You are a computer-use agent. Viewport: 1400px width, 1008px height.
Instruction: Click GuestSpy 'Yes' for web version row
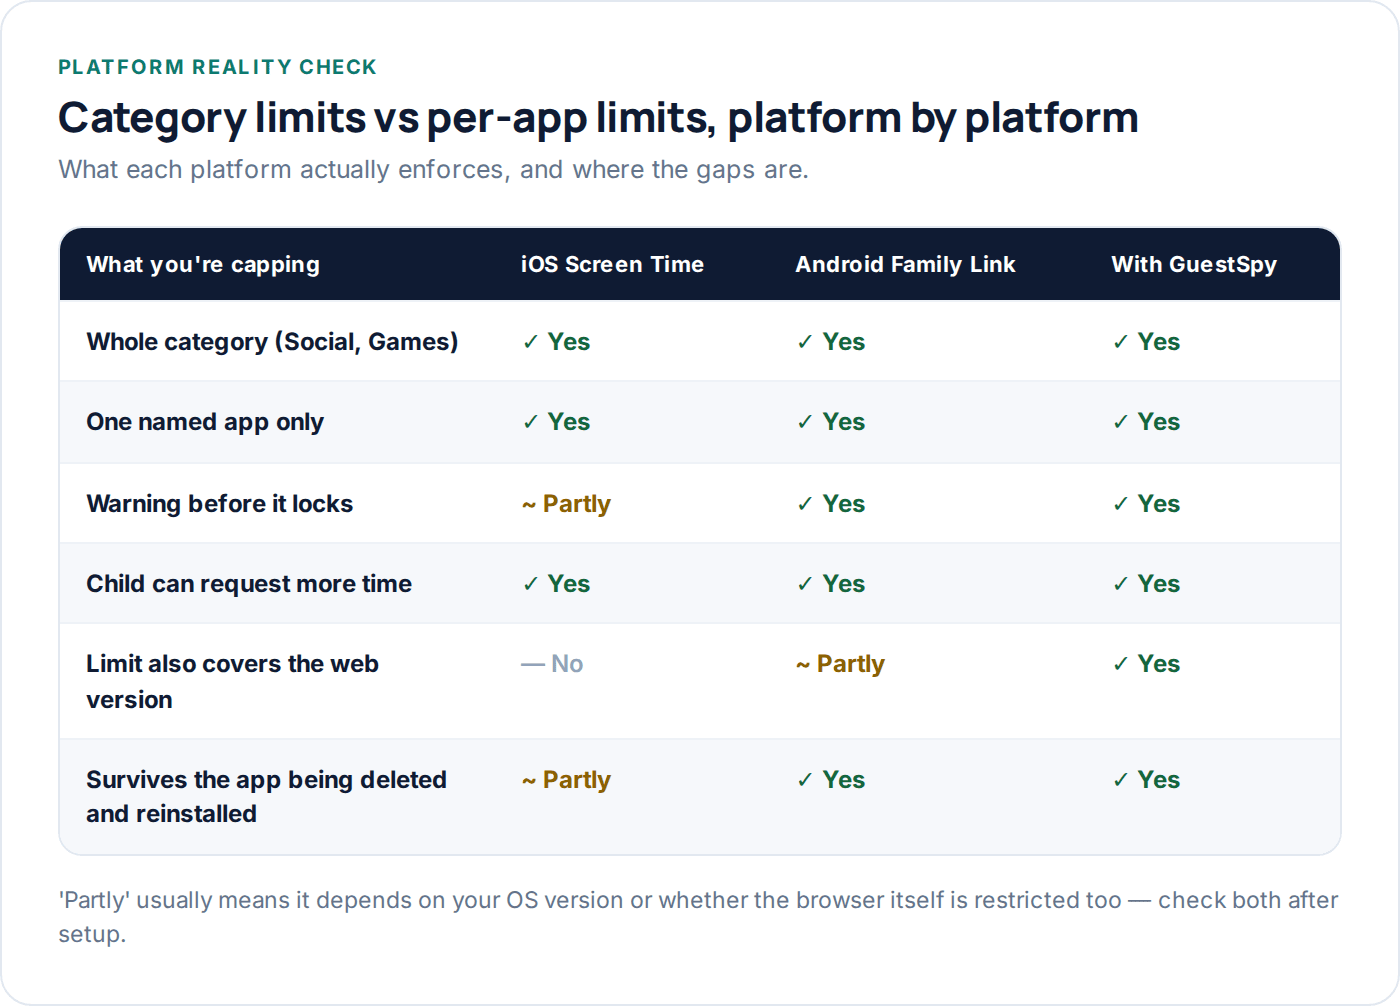[1146, 664]
